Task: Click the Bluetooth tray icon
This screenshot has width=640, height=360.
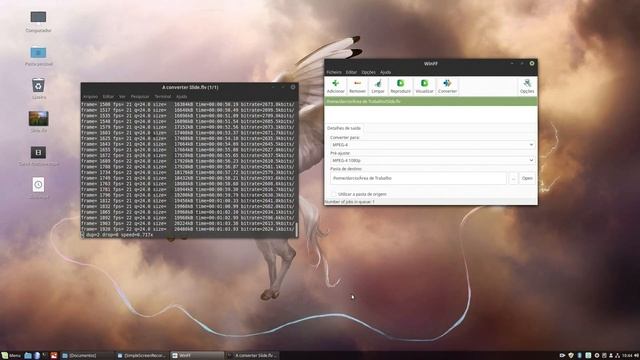Action: [579, 356]
